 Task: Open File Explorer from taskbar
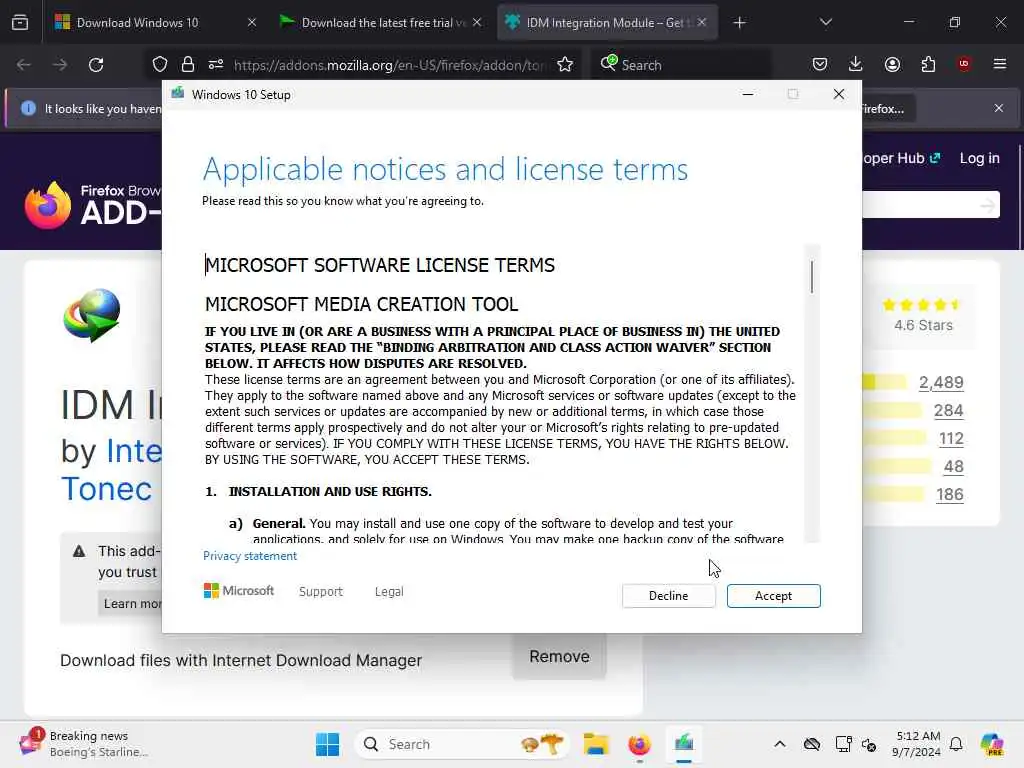596,744
